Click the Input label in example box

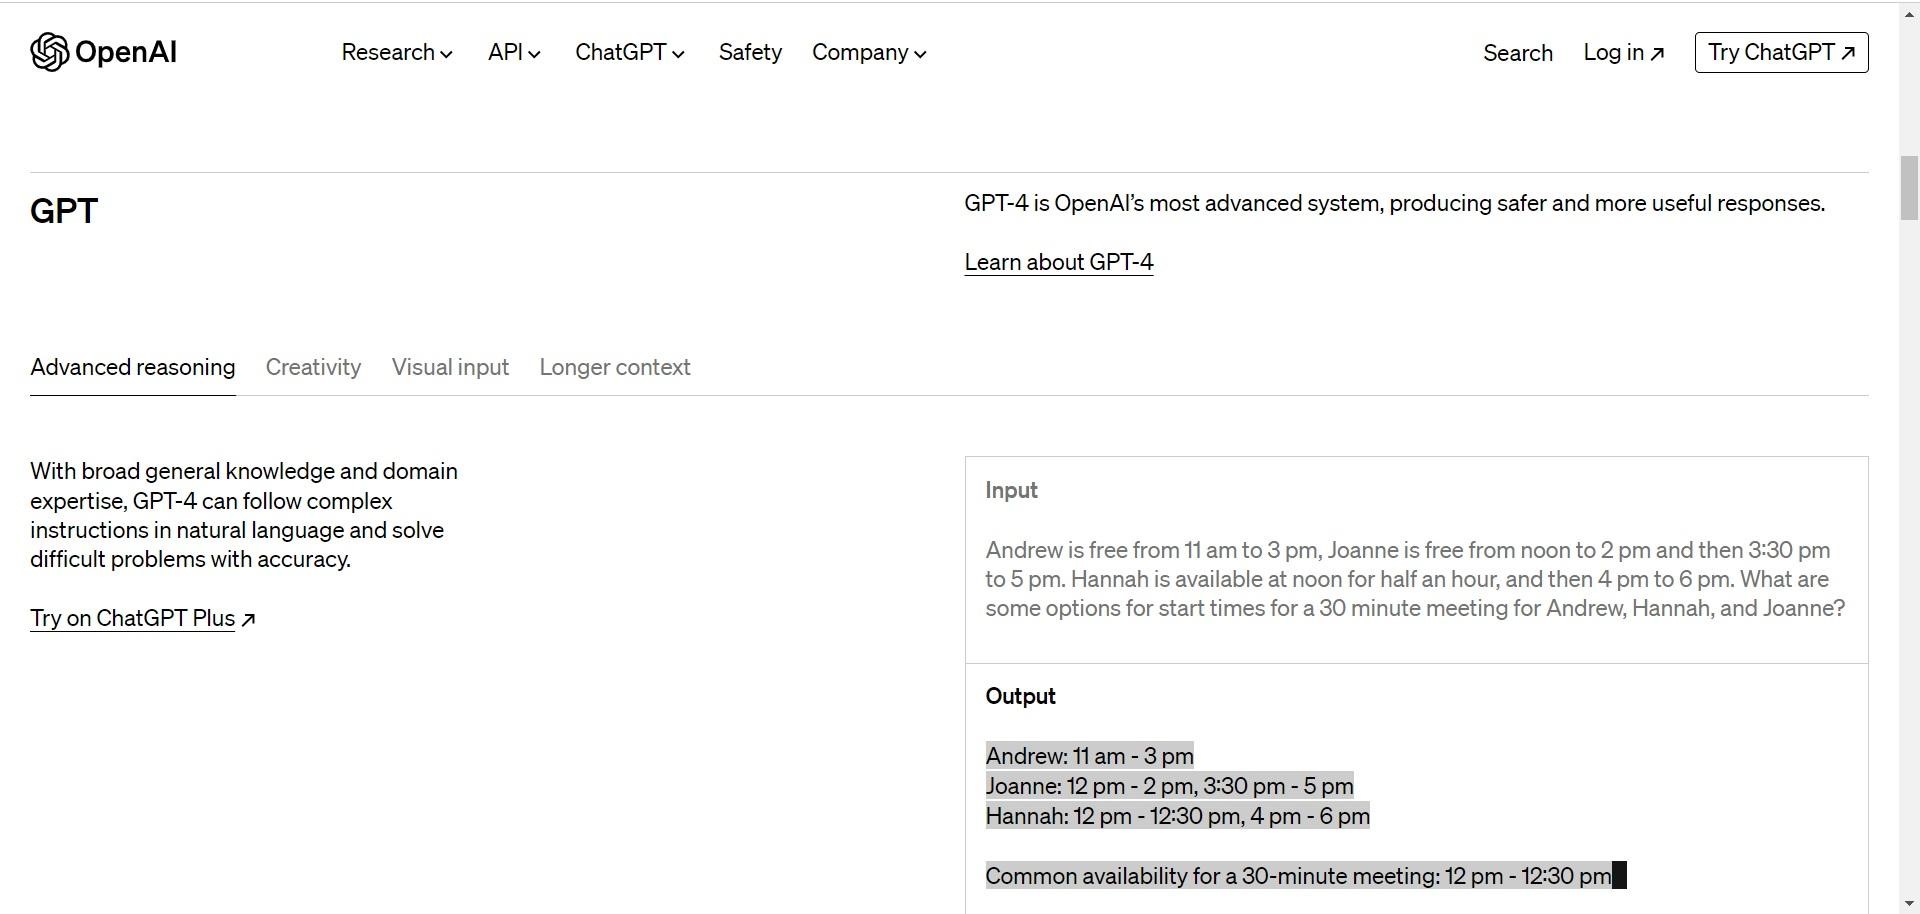pyautogui.click(x=1011, y=490)
